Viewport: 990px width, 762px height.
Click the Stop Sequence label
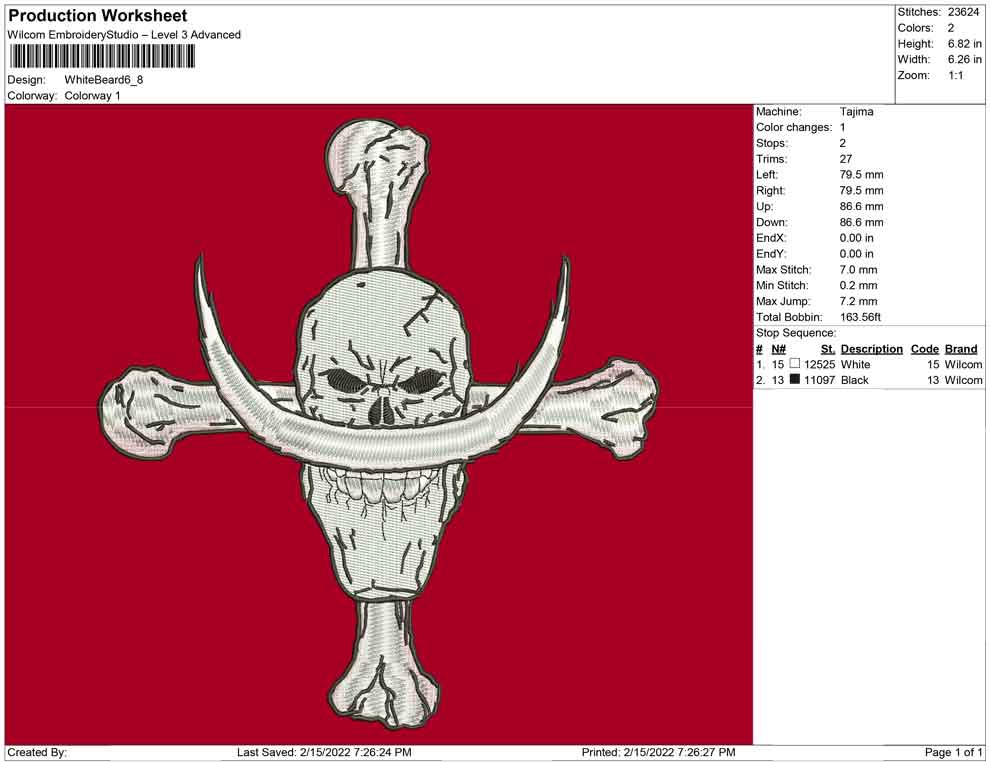796,333
